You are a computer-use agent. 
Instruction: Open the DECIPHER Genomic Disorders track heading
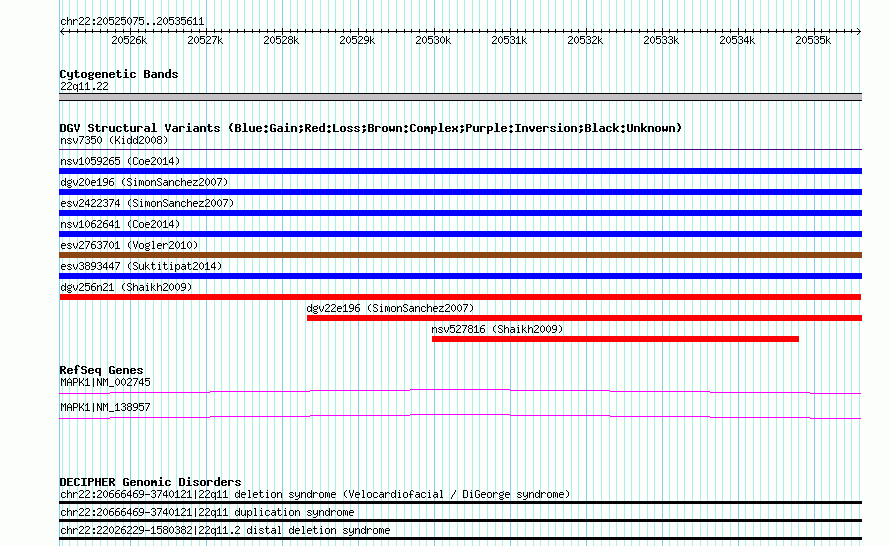pos(150,482)
